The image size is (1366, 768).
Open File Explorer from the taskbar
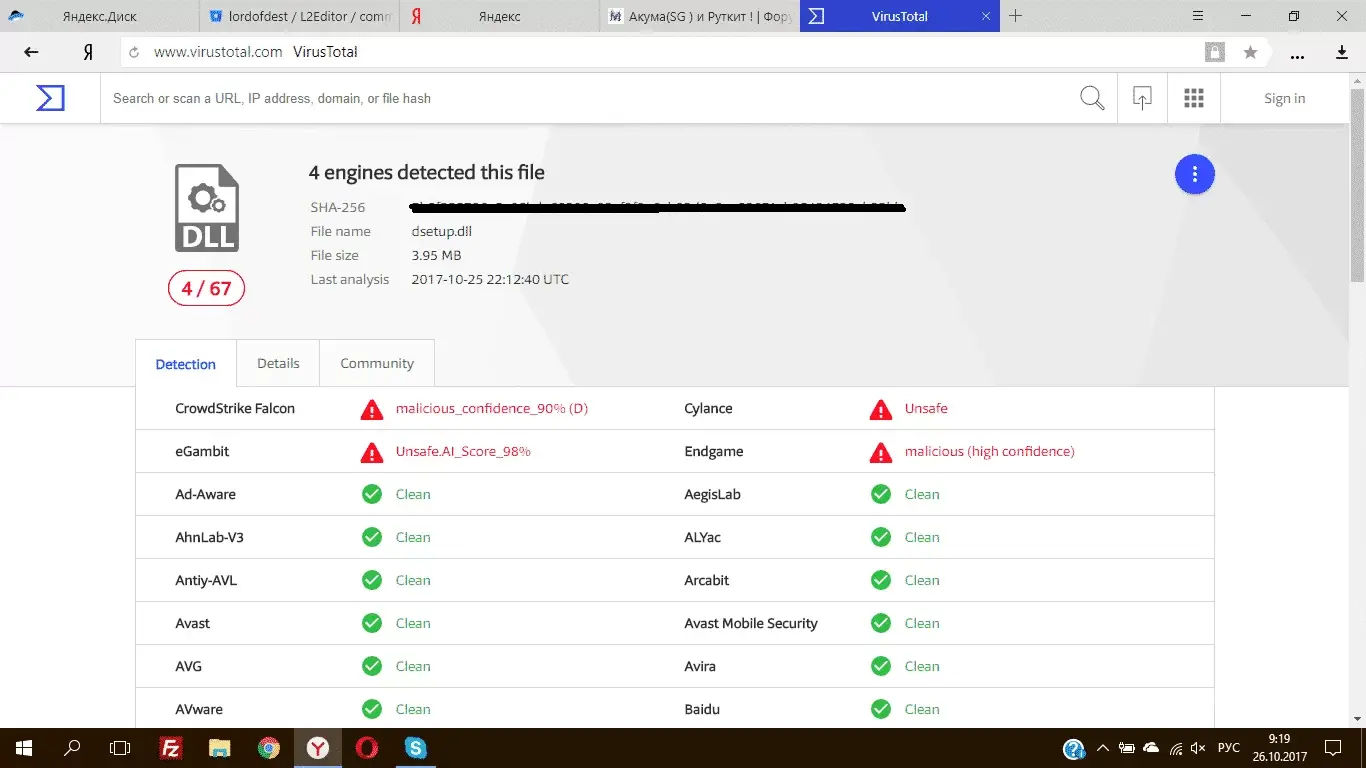pos(220,747)
